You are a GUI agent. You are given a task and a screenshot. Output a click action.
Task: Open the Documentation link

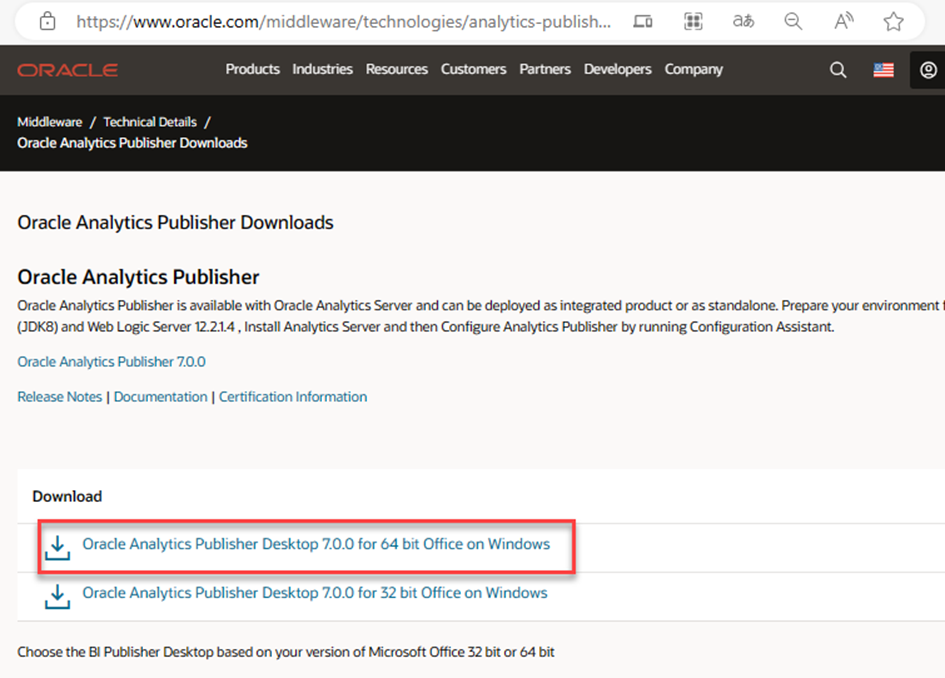(160, 397)
